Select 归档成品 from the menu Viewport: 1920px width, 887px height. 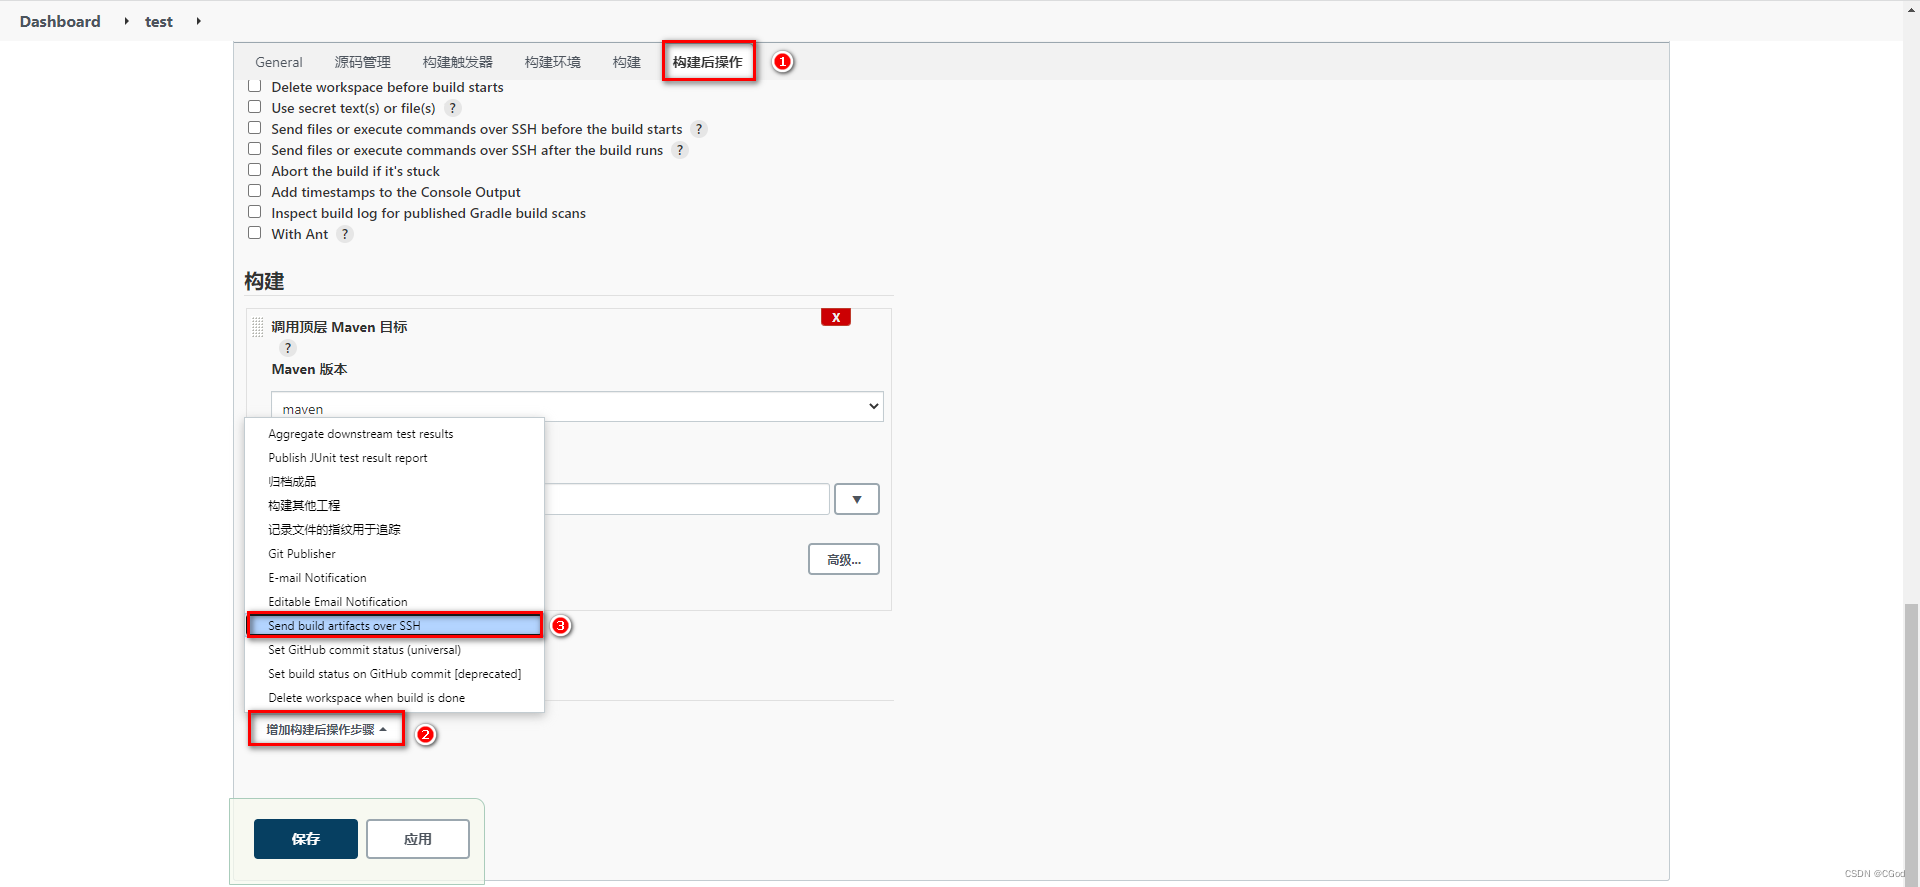tap(395, 482)
